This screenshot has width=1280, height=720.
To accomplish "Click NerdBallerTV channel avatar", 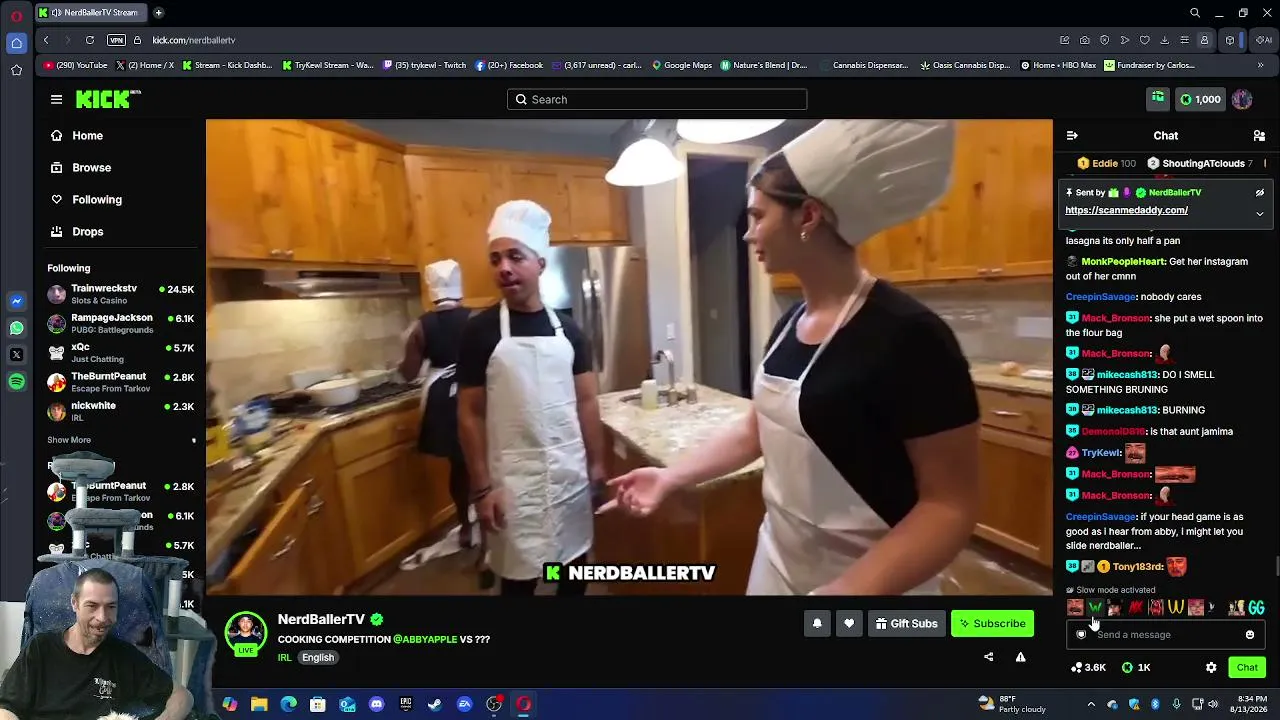I will tap(246, 633).
